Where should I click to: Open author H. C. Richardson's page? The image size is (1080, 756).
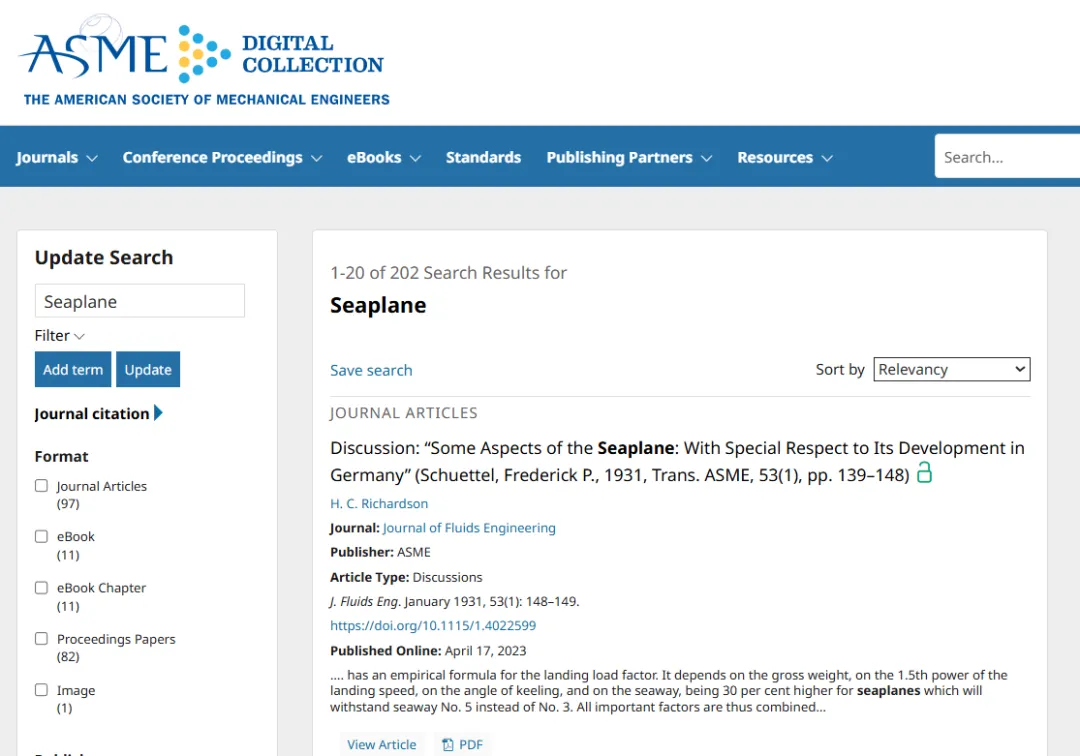click(x=379, y=503)
